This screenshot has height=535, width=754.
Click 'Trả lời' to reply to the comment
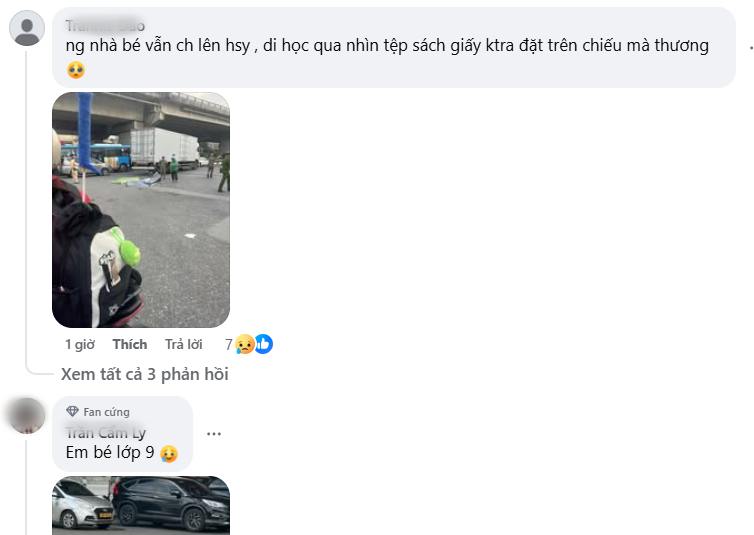point(184,344)
